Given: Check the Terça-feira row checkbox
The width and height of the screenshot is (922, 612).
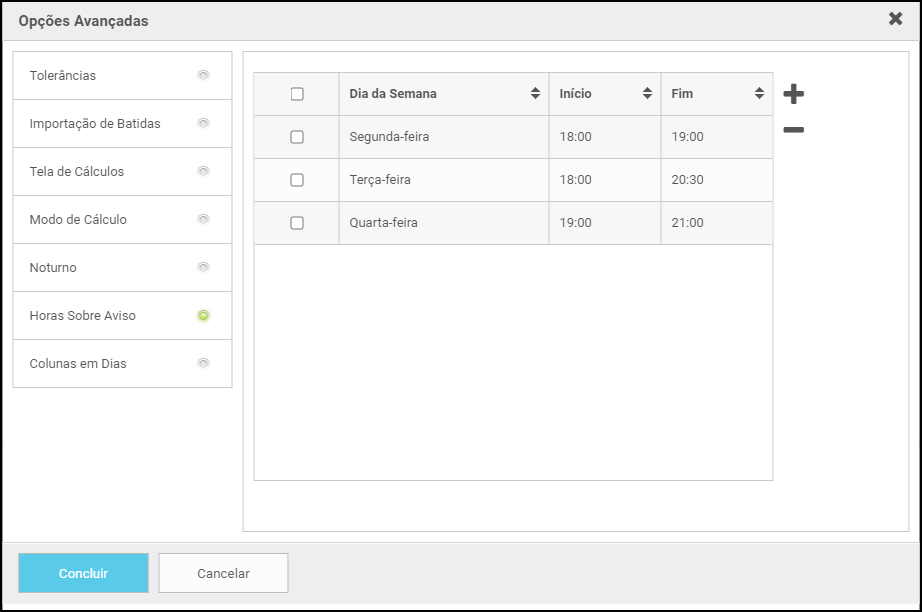Looking at the screenshot, I should pyautogui.click(x=297, y=180).
